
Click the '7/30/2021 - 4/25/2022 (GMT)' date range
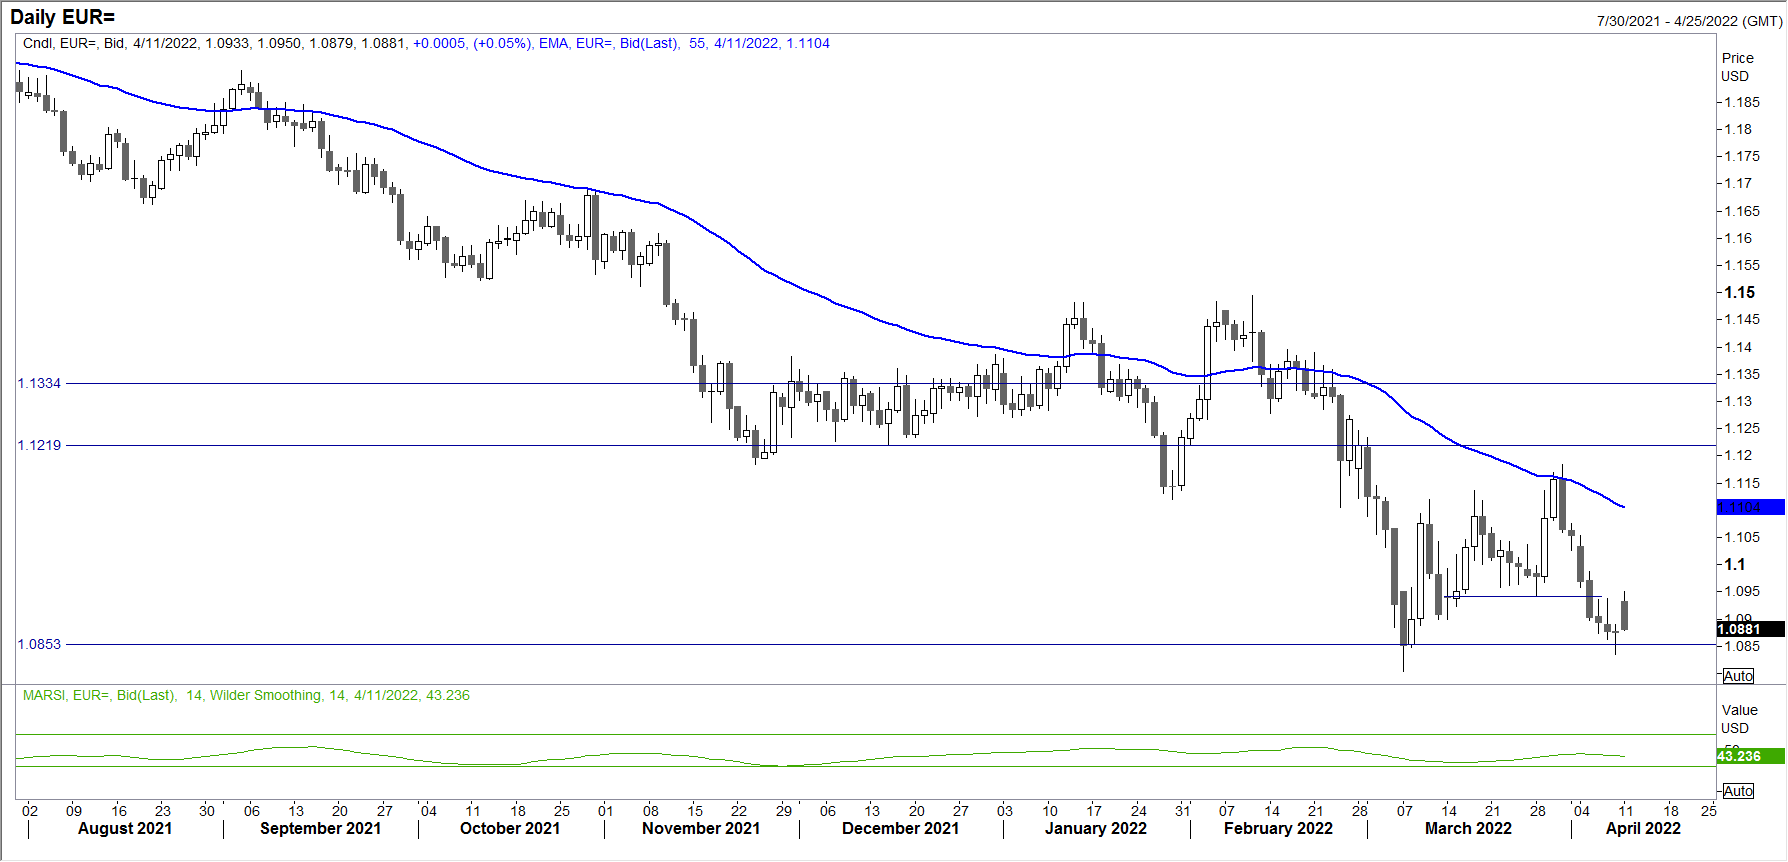(x=1689, y=21)
